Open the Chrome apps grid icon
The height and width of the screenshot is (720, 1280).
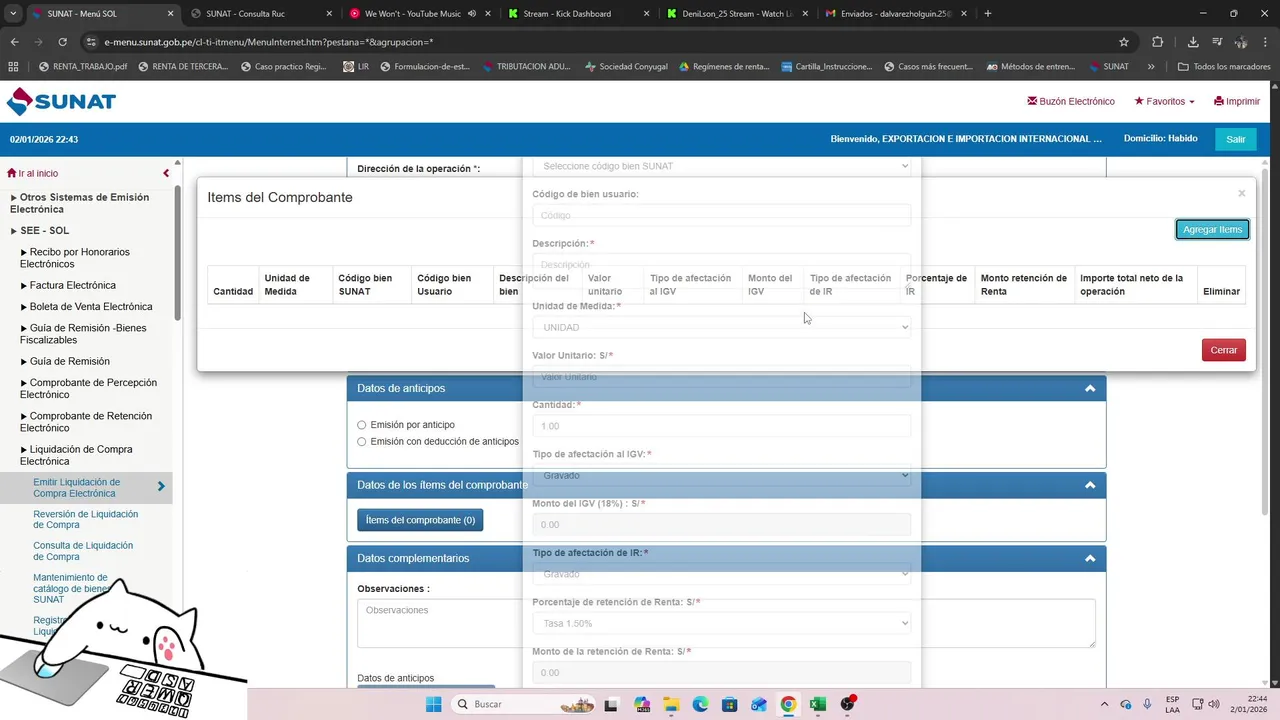tap(13, 67)
